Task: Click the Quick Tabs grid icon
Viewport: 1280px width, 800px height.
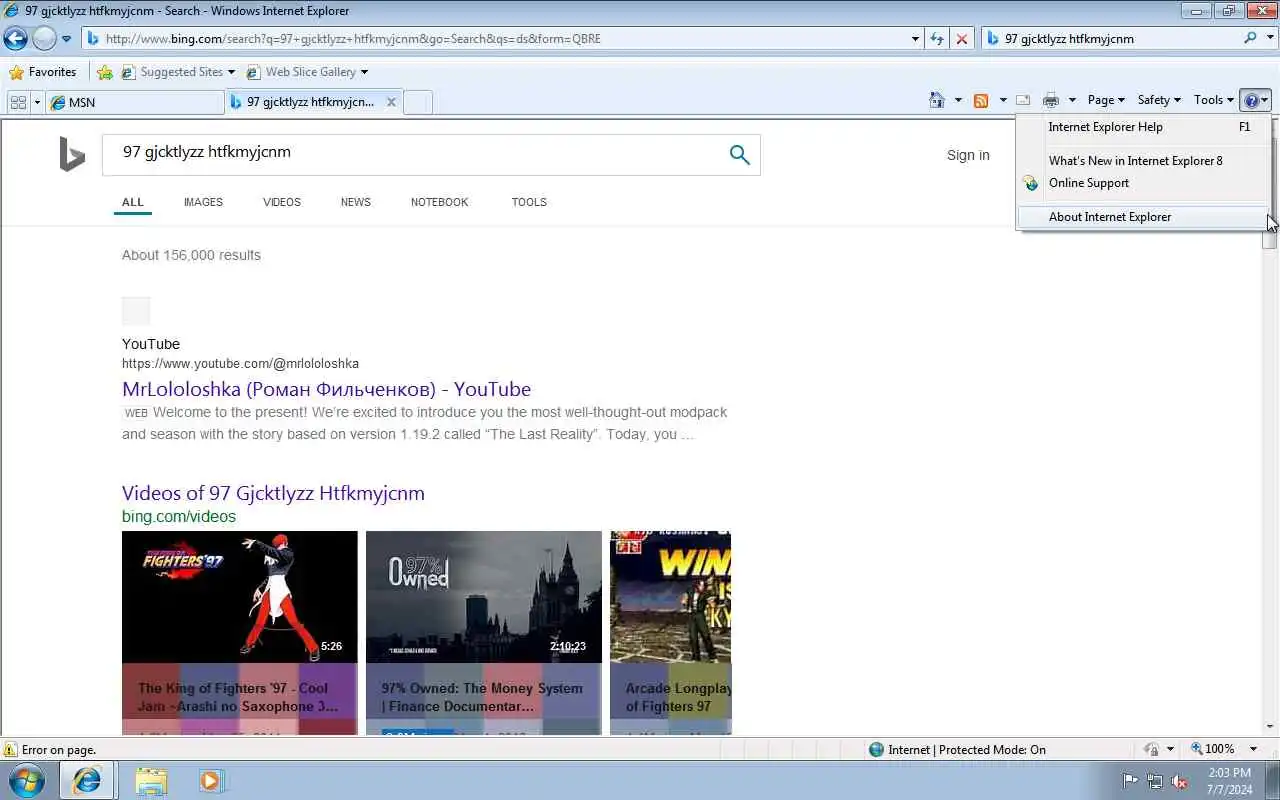Action: coord(18,102)
